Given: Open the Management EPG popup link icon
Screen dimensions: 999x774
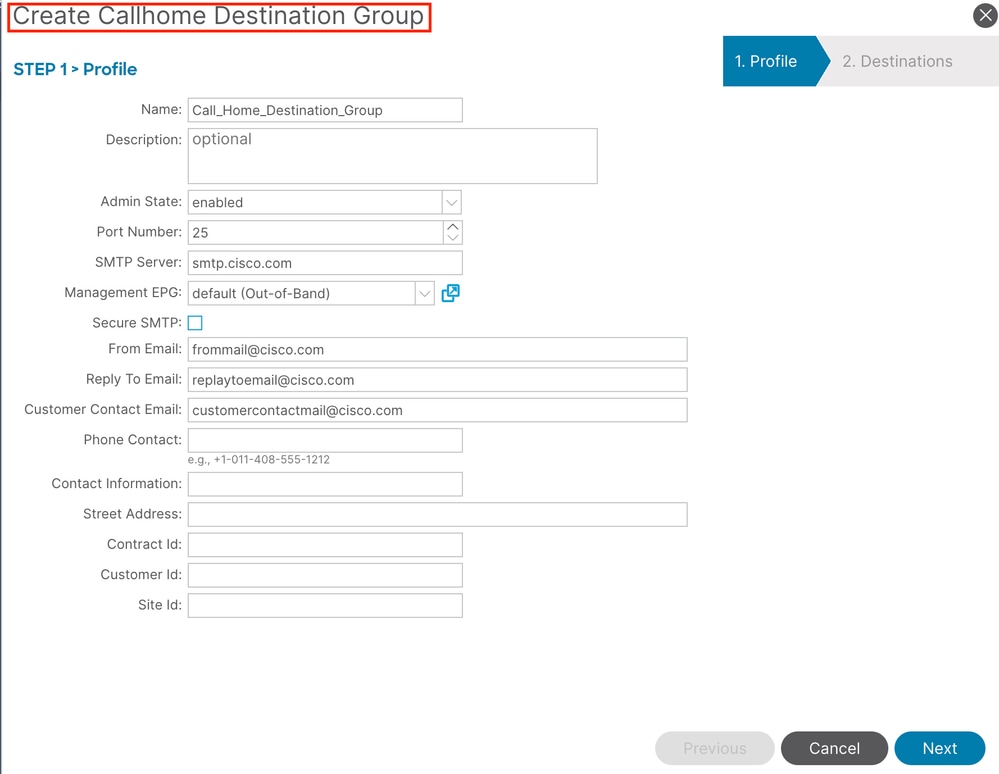Looking at the screenshot, I should [450, 293].
